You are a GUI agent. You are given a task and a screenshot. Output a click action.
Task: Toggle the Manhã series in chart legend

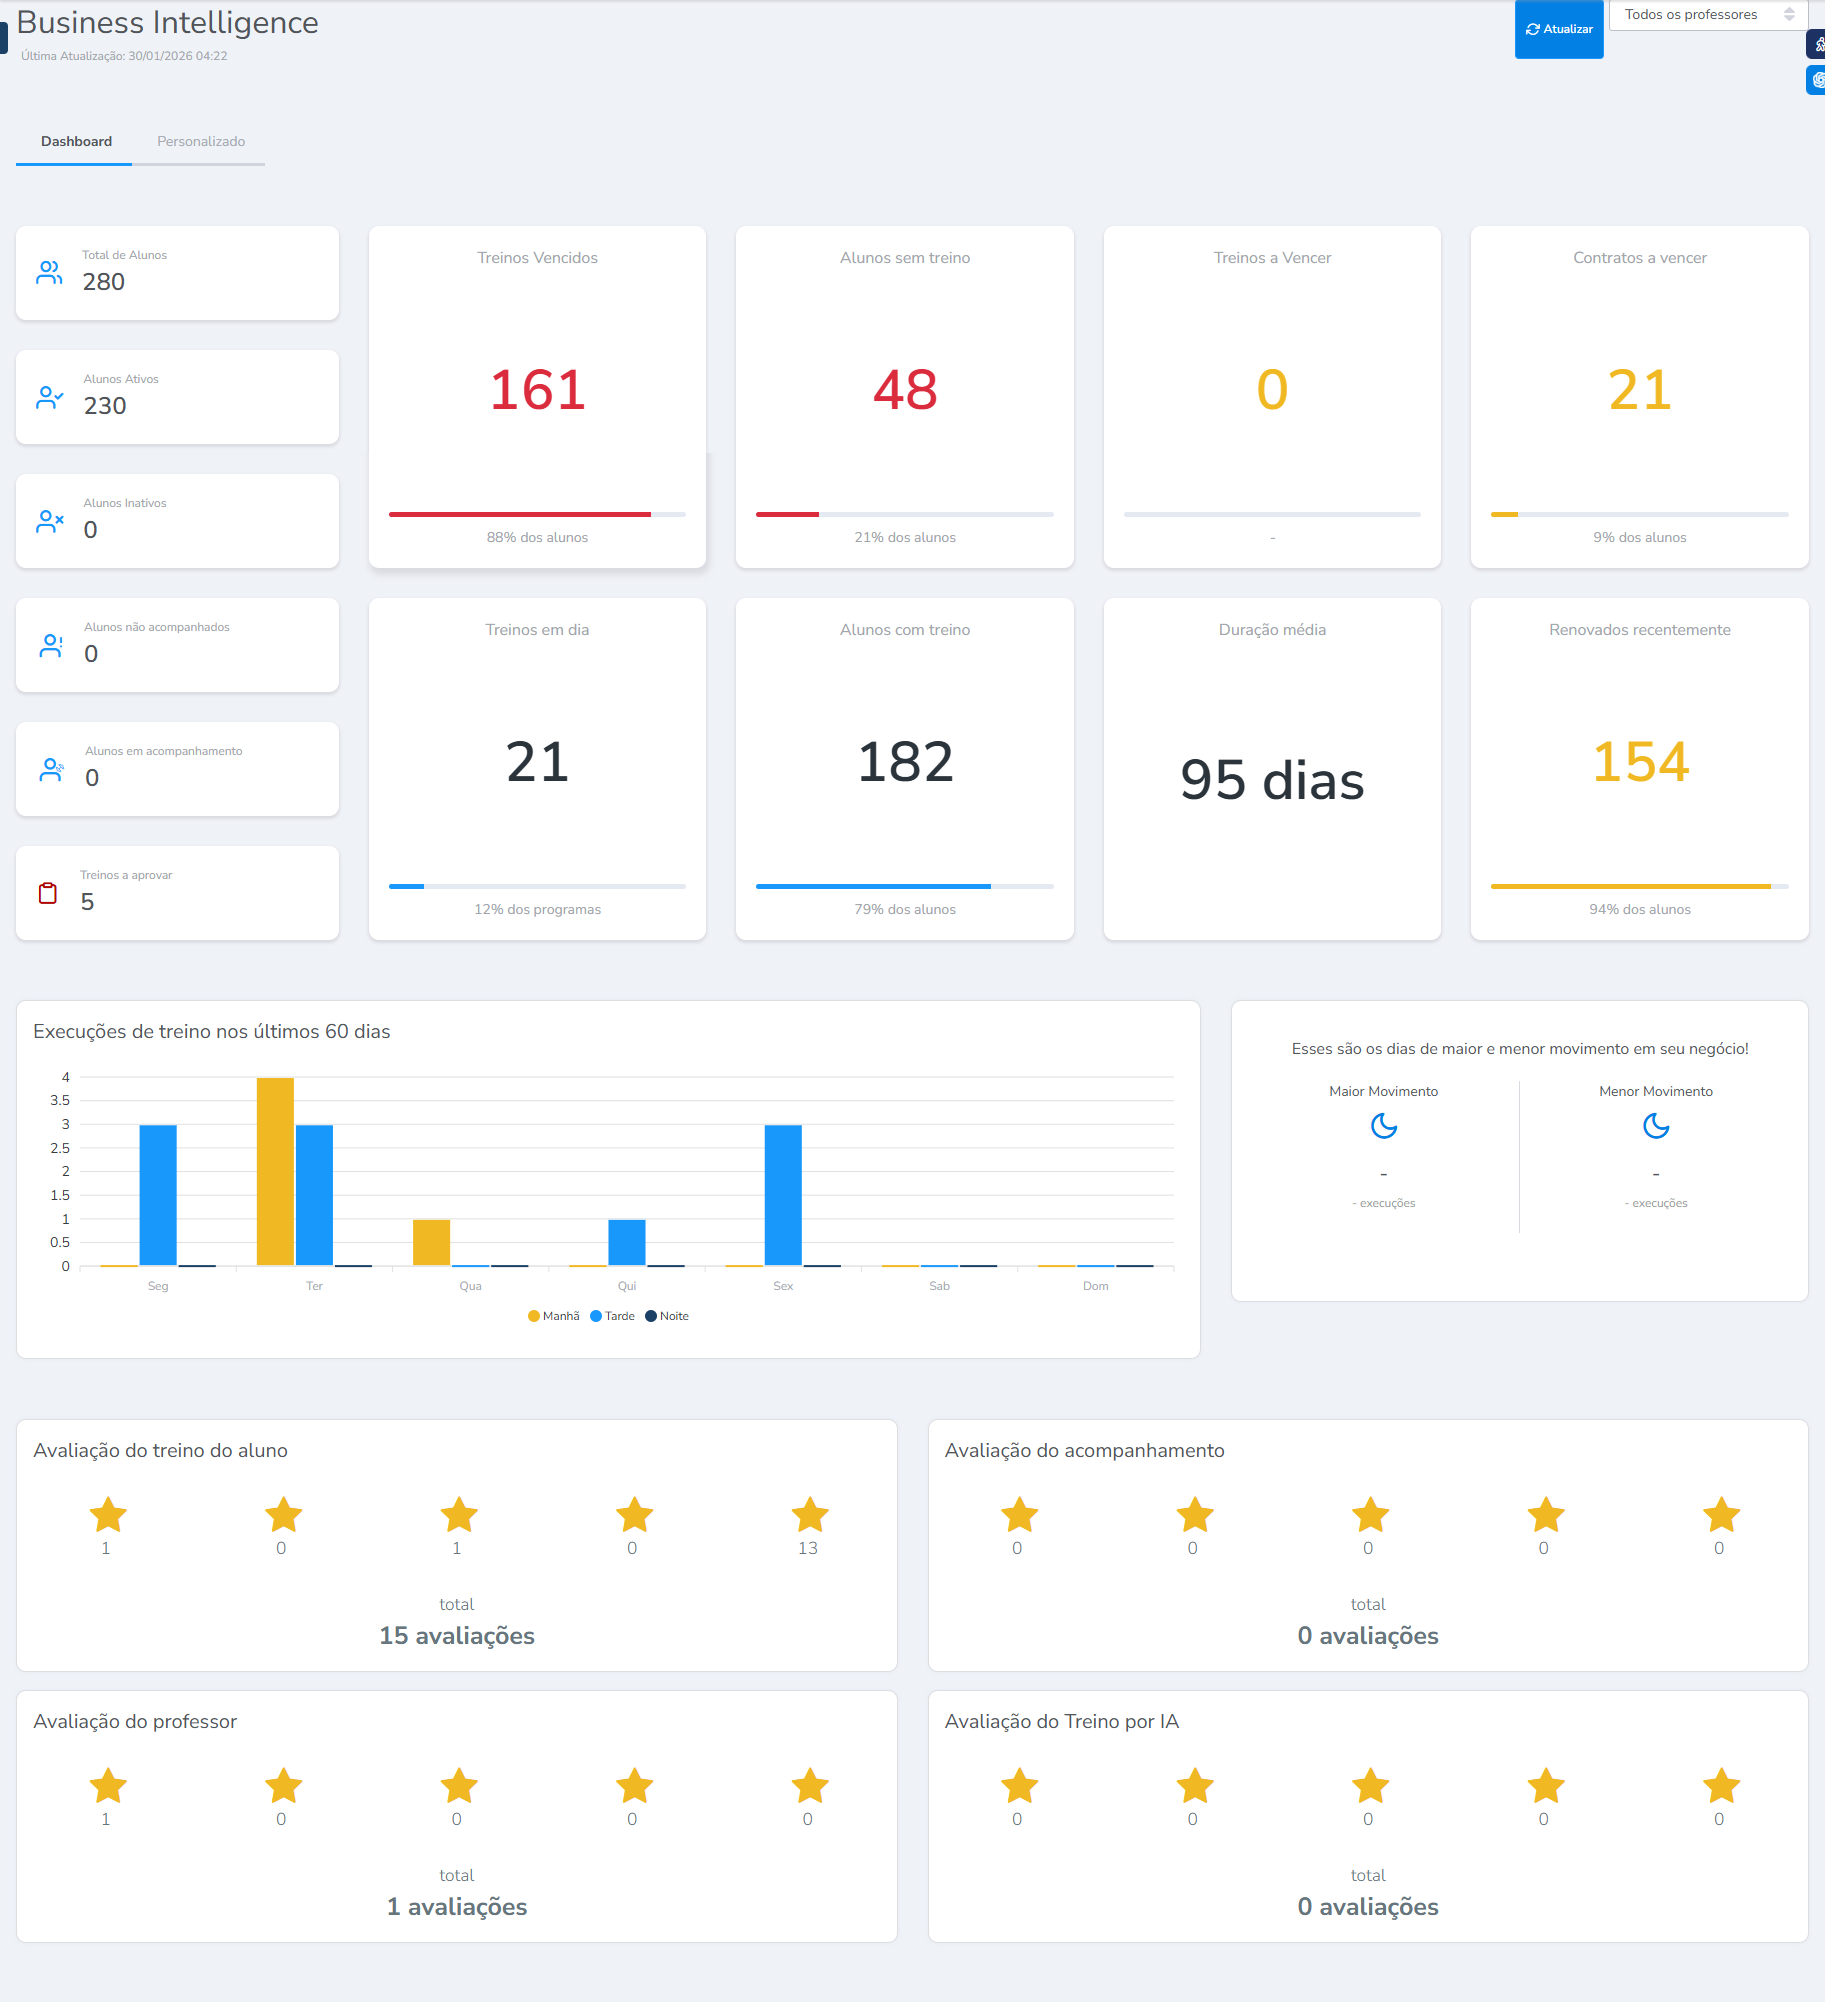coord(554,1316)
